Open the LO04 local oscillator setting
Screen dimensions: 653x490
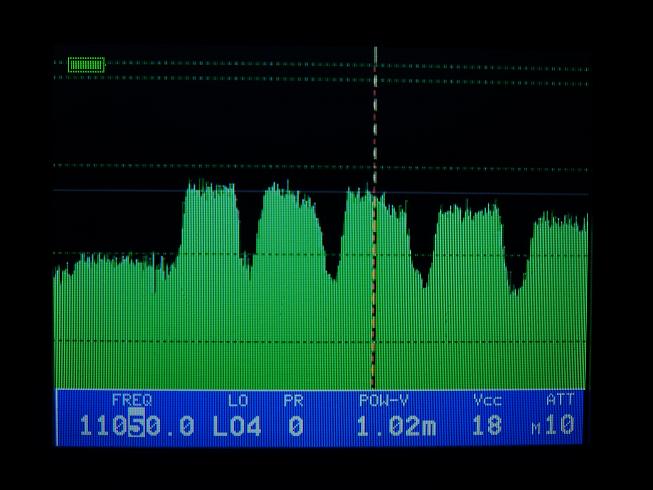[237, 426]
